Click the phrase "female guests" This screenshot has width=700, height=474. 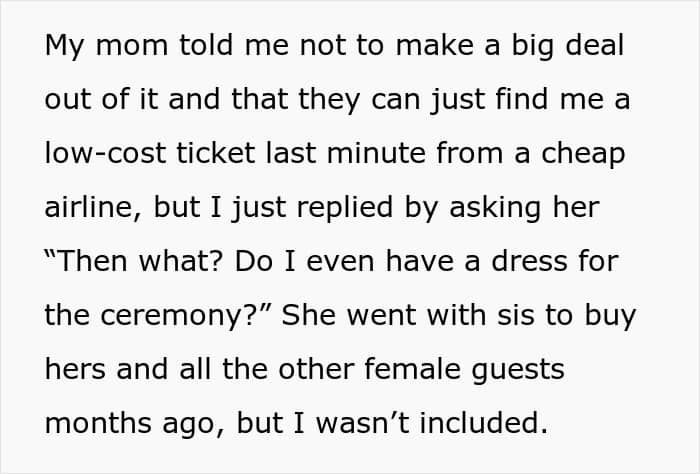(464, 370)
